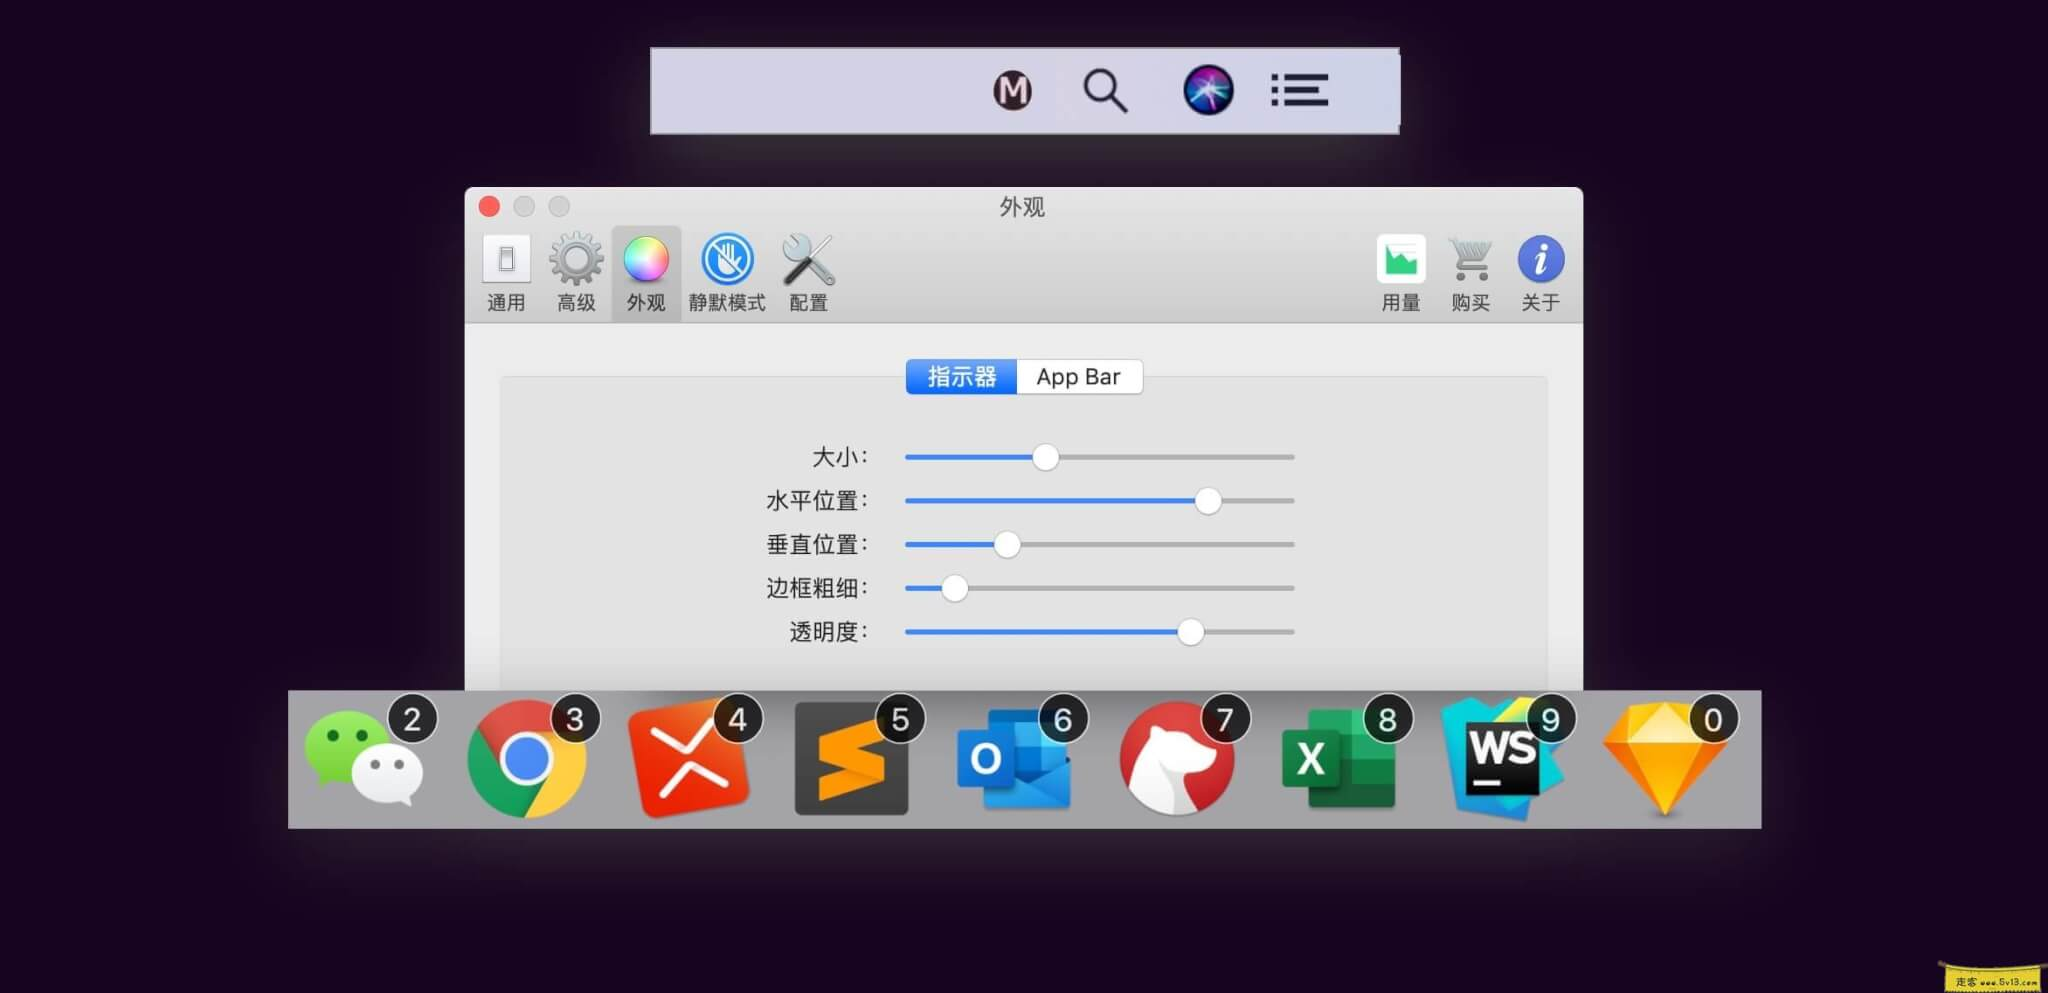The height and width of the screenshot is (993, 2048).
Task: Move the 水平位置 horizontal position slider
Action: click(1209, 501)
